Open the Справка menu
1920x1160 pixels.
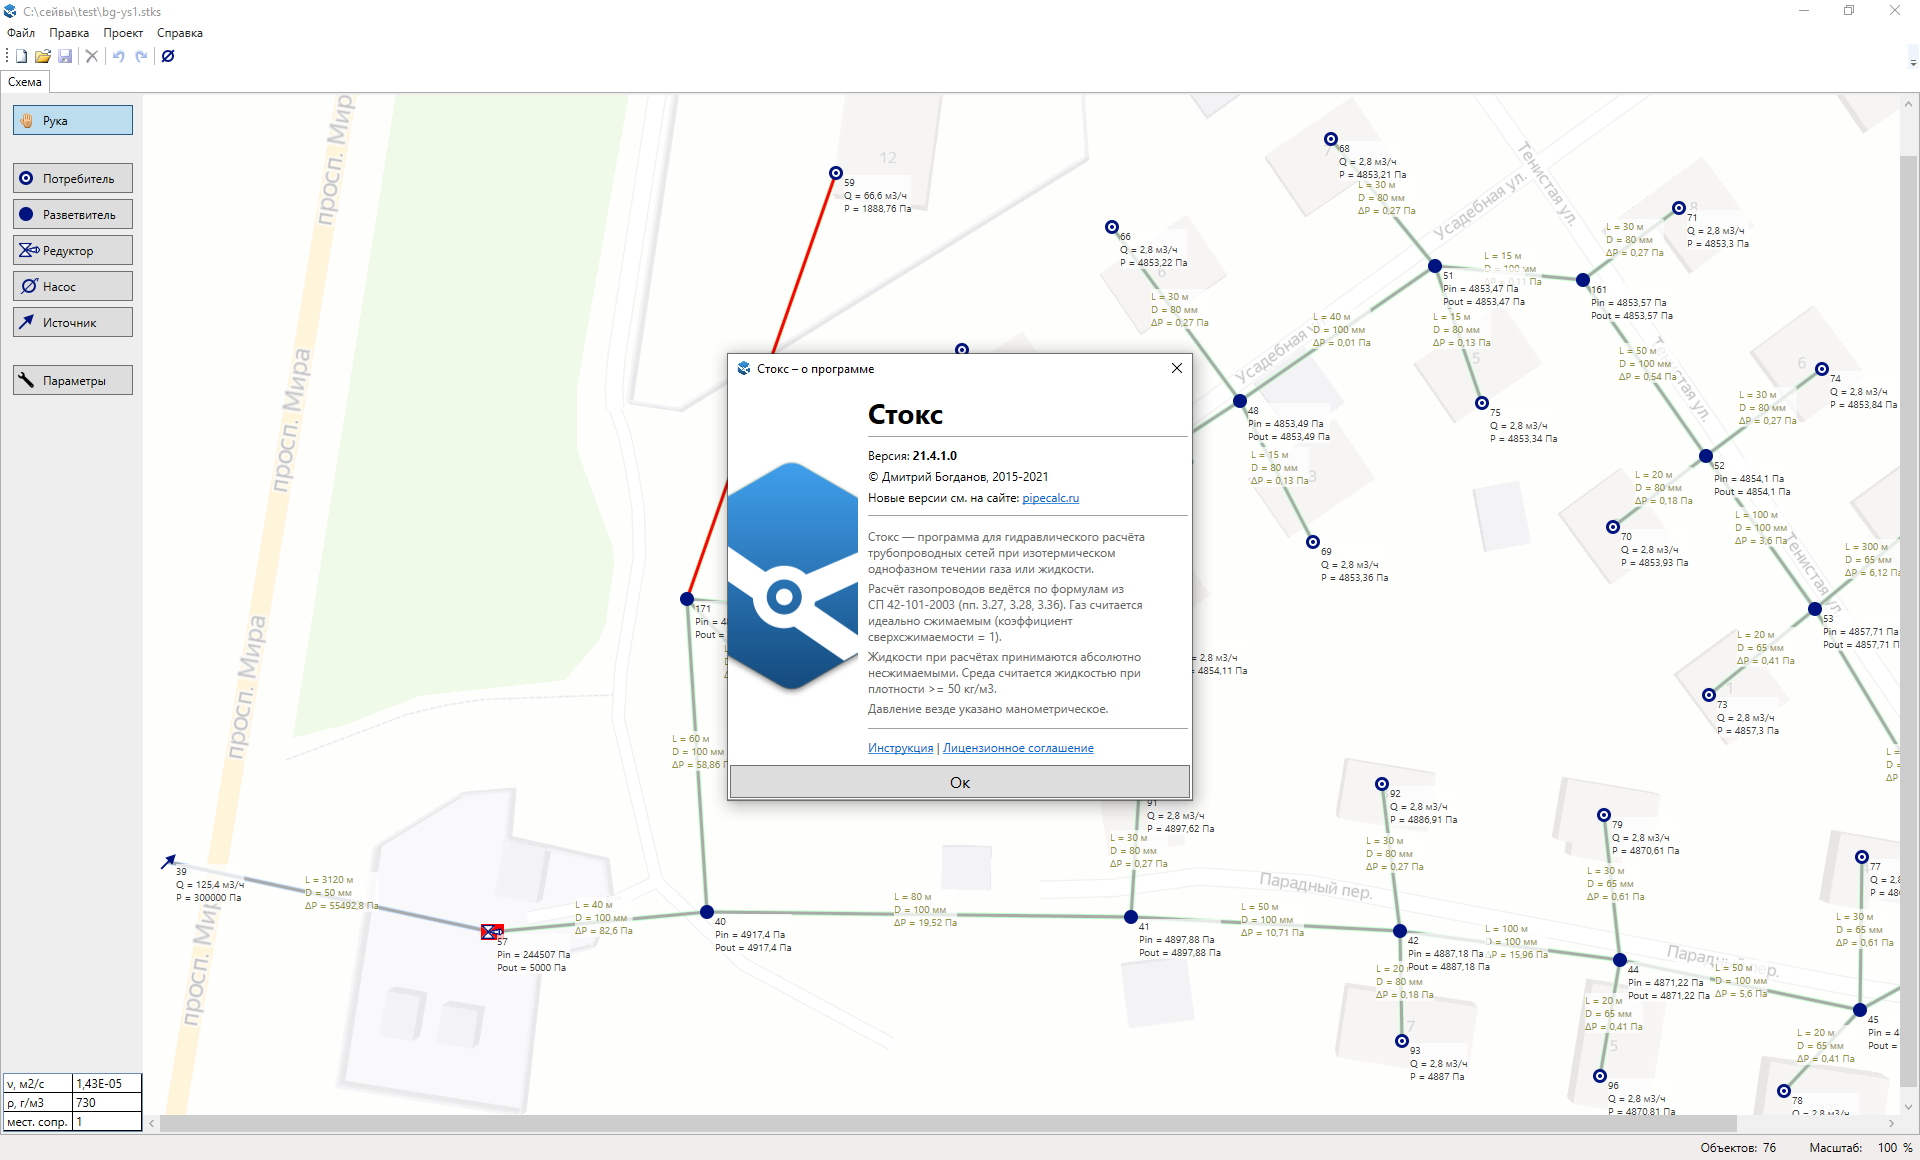coord(180,33)
